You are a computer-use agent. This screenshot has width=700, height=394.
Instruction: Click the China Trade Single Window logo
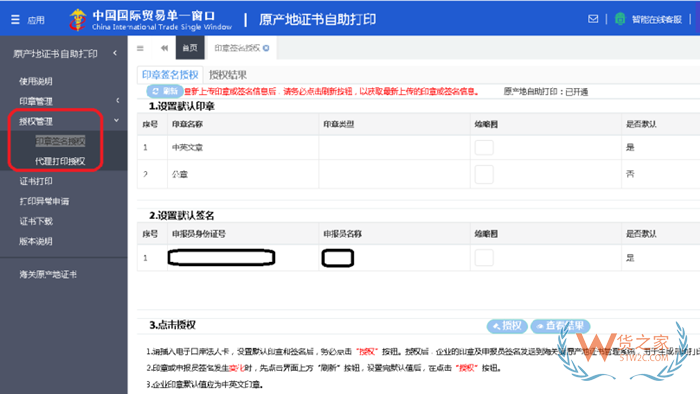[x=78, y=20]
